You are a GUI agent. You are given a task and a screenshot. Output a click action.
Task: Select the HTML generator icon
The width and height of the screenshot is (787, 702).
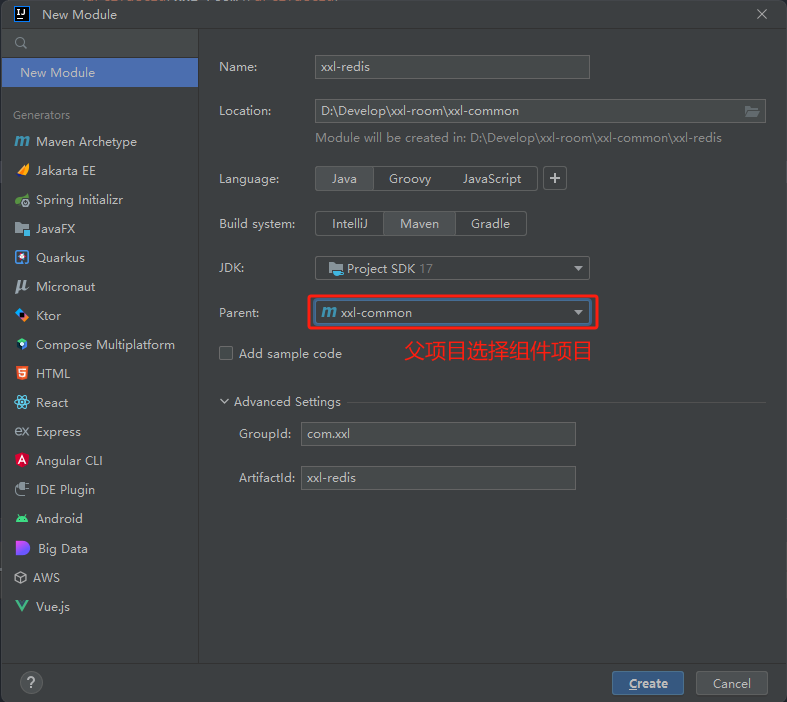coord(22,373)
